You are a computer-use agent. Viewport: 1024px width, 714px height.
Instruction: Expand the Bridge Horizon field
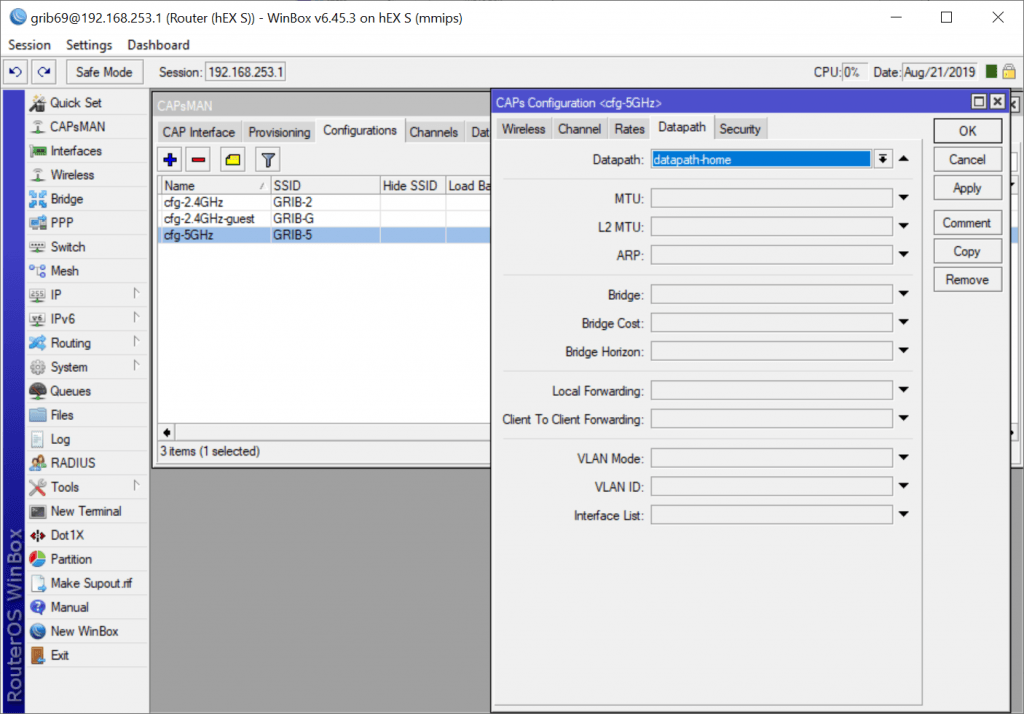point(904,351)
